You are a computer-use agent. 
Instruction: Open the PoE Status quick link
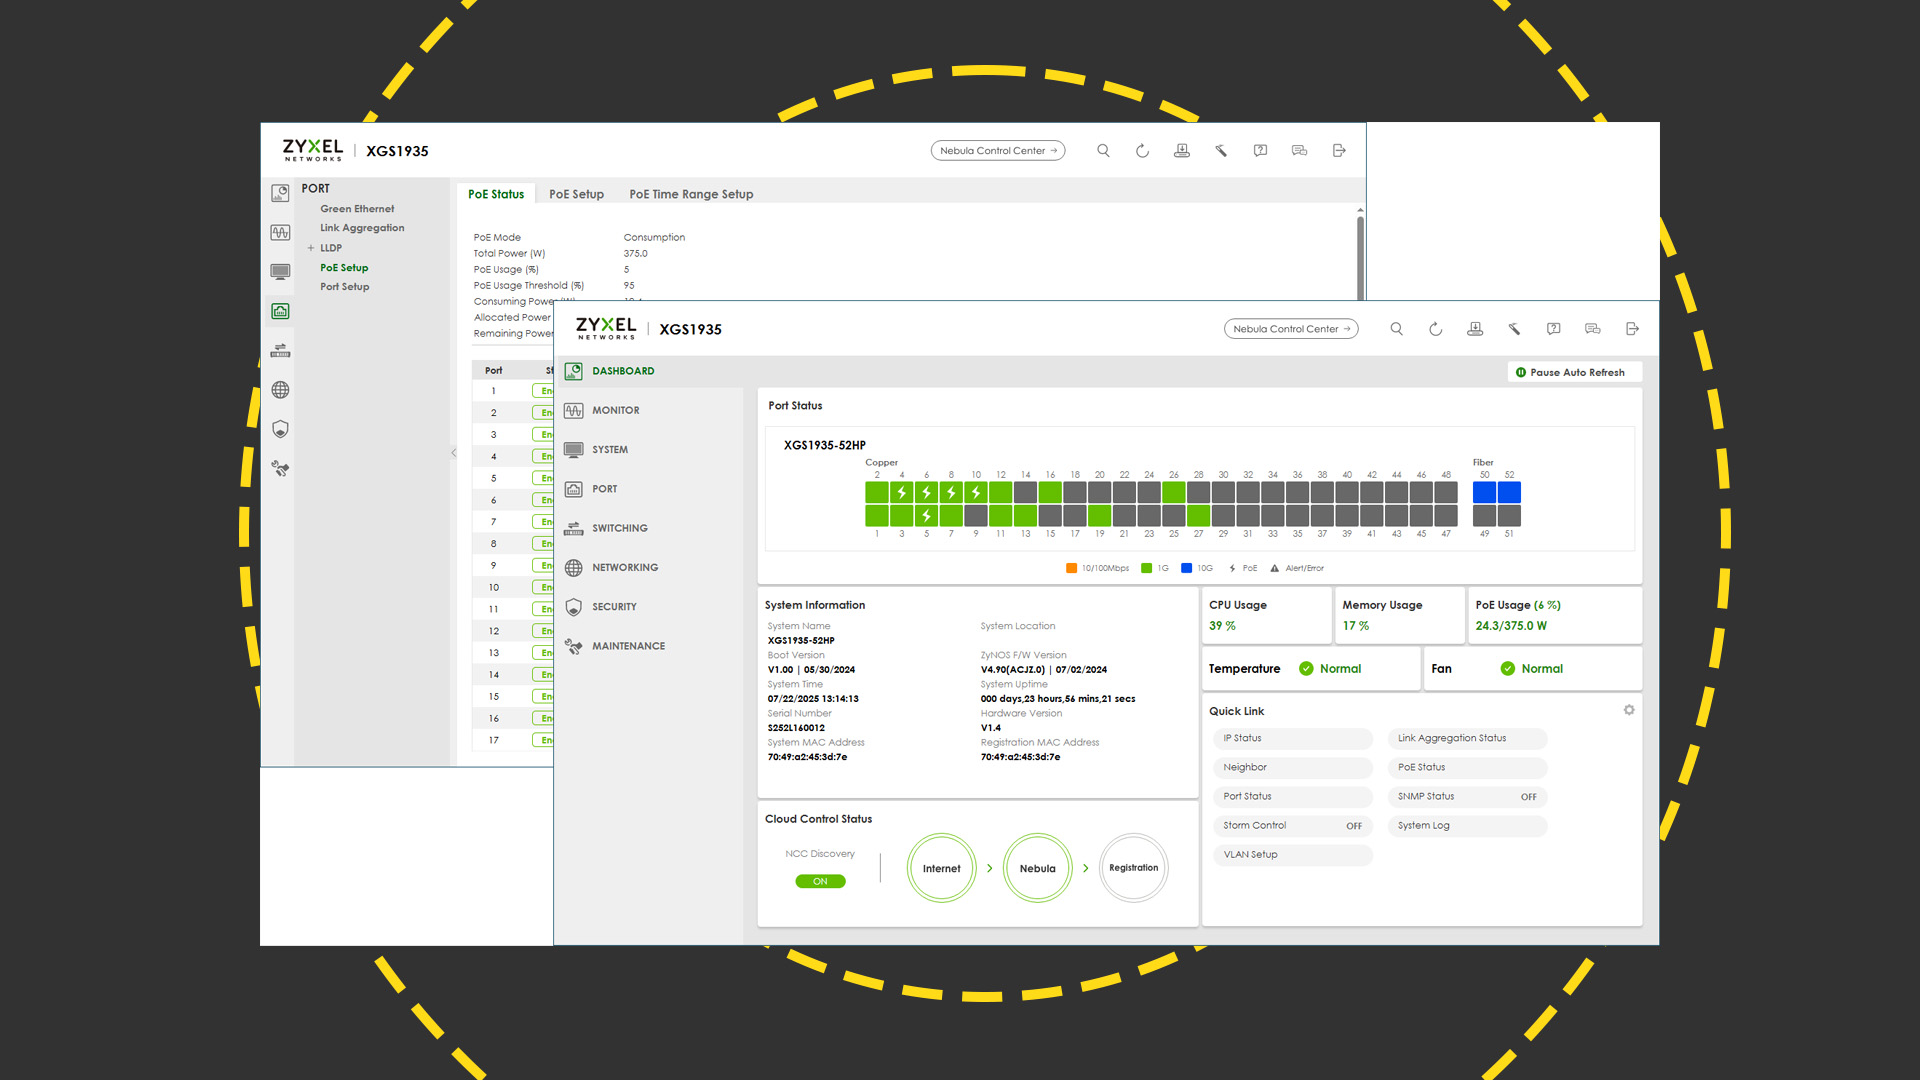(x=1467, y=768)
